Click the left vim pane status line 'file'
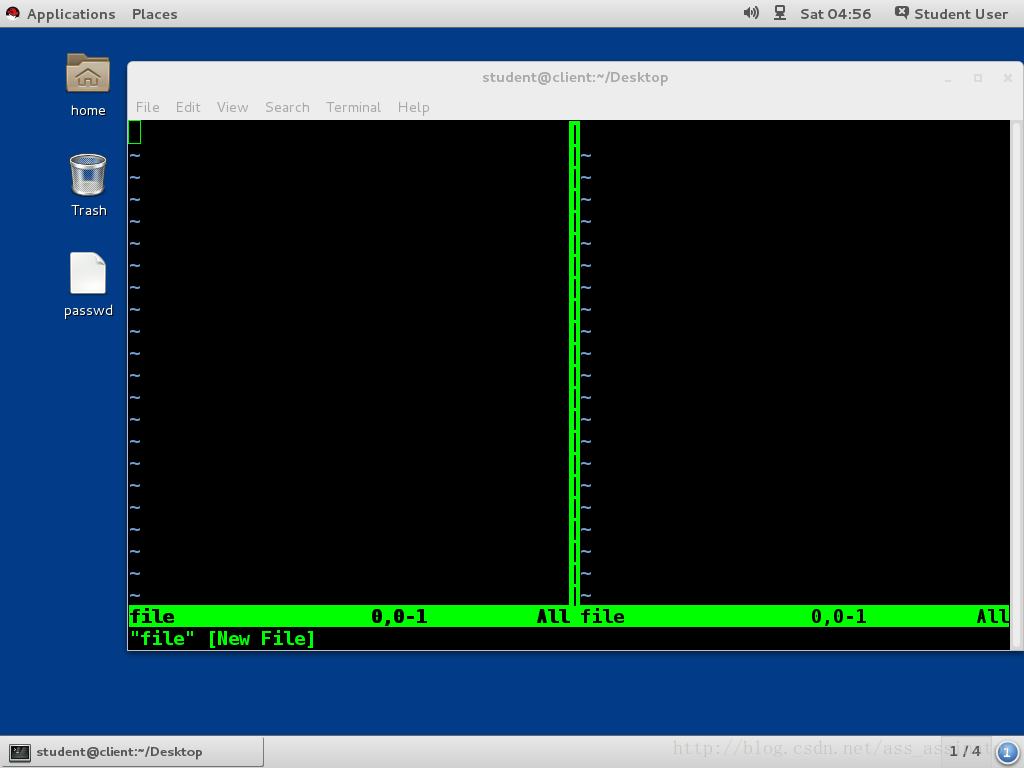Image resolution: width=1024 pixels, height=768 pixels. (349, 616)
